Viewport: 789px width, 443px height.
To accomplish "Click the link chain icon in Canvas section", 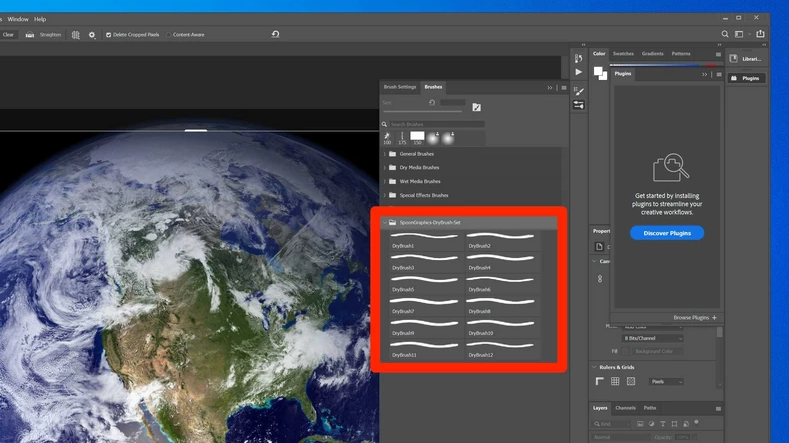I will tap(600, 278).
